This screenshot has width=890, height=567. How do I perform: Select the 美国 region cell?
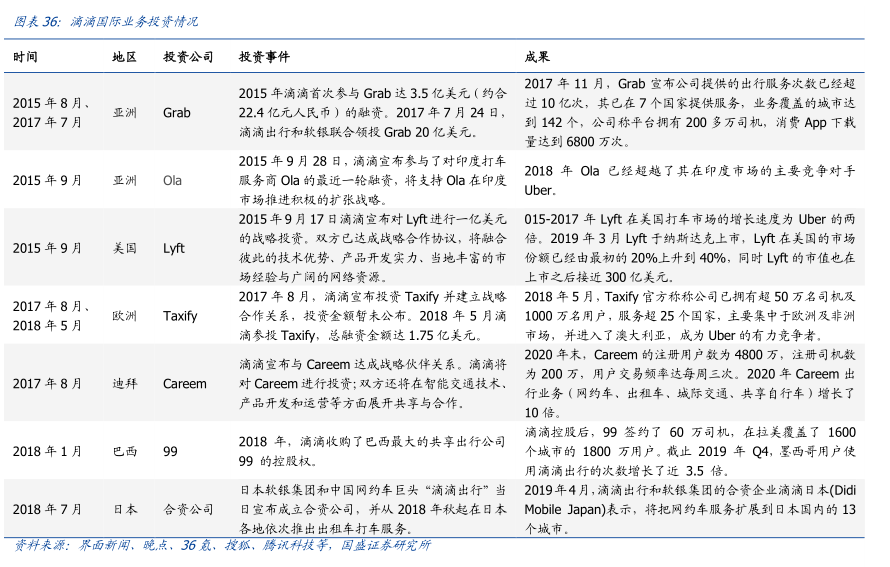[x=124, y=248]
